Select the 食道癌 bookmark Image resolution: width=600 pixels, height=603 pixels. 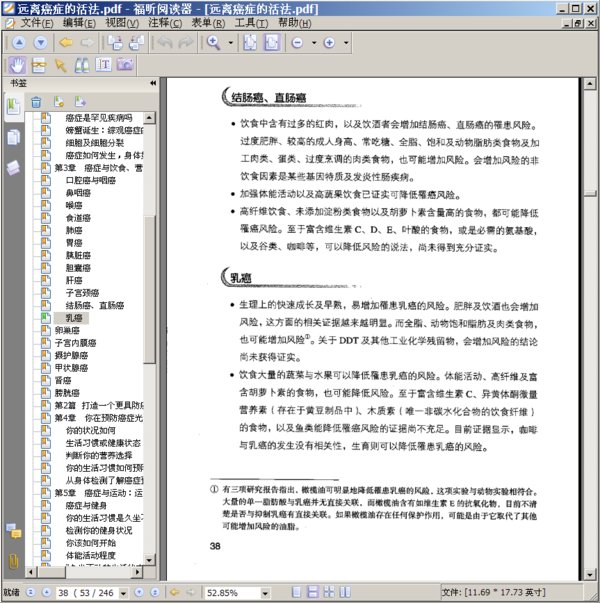(78, 218)
